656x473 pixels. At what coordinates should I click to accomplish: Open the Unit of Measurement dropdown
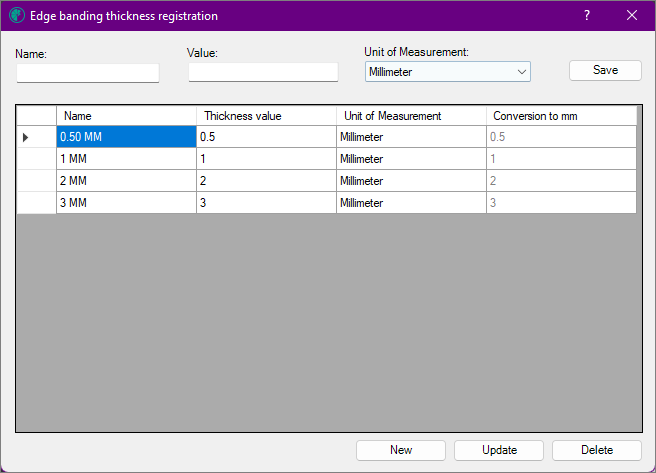pos(448,72)
